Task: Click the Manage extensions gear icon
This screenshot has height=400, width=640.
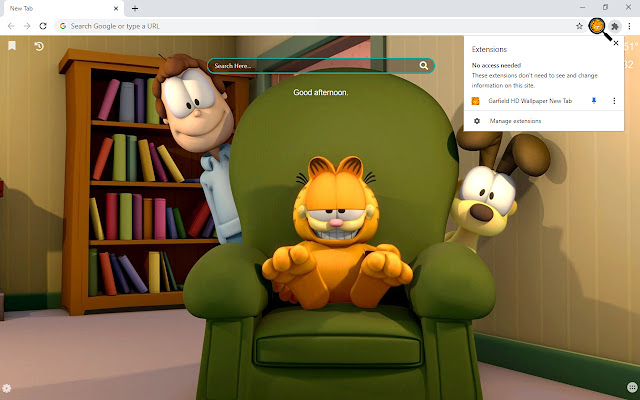Action: [476, 121]
